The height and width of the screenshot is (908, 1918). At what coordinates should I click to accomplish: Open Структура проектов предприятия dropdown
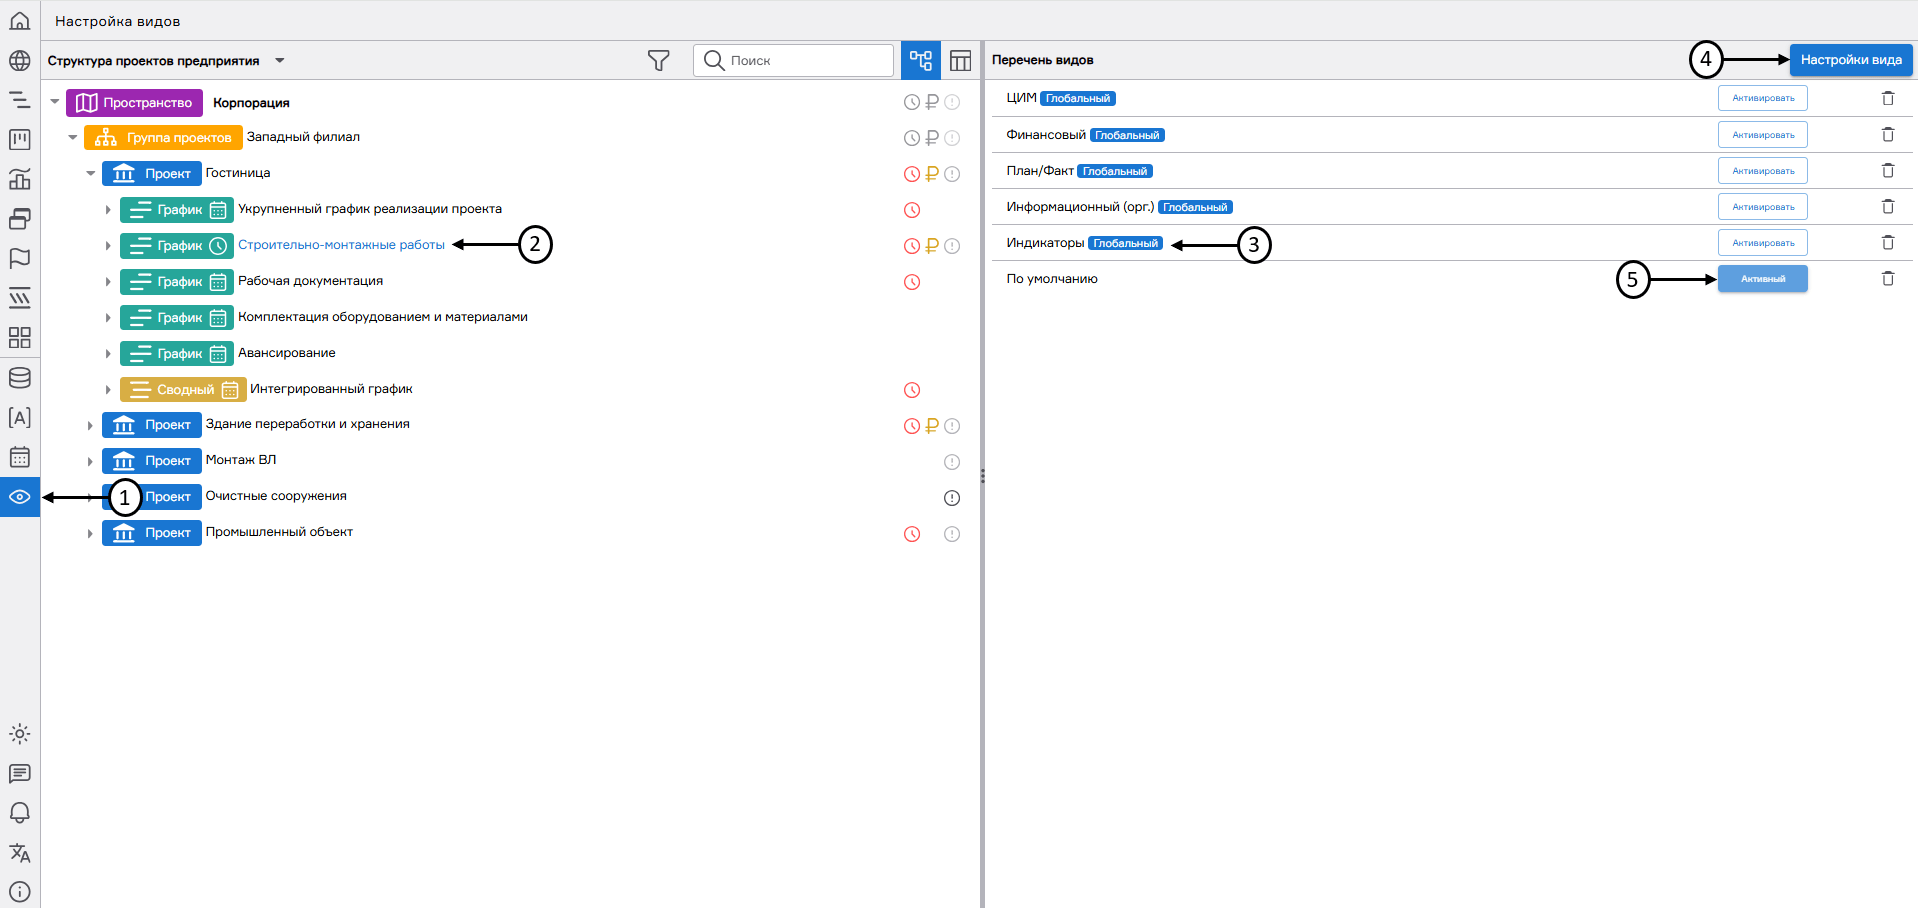click(280, 61)
